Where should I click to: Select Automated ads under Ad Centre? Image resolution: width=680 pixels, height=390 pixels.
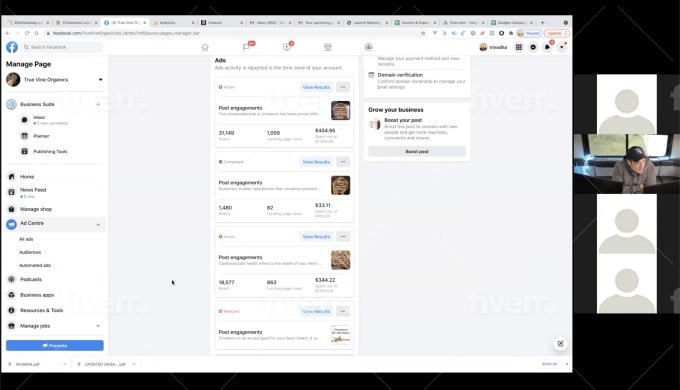35,265
